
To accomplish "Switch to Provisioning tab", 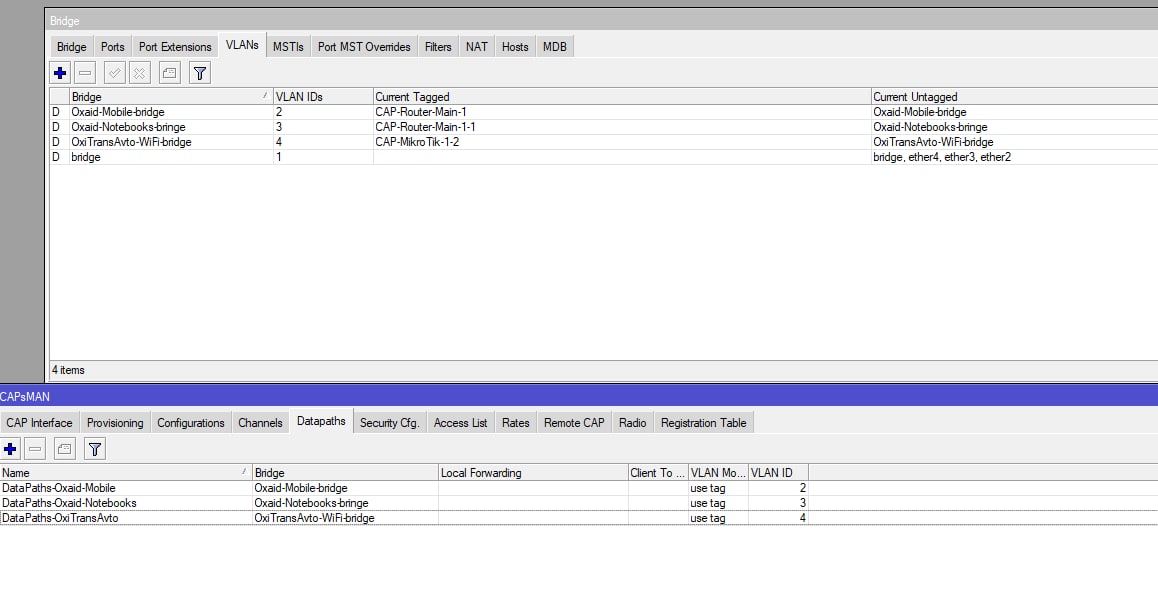I will click(x=114, y=423).
